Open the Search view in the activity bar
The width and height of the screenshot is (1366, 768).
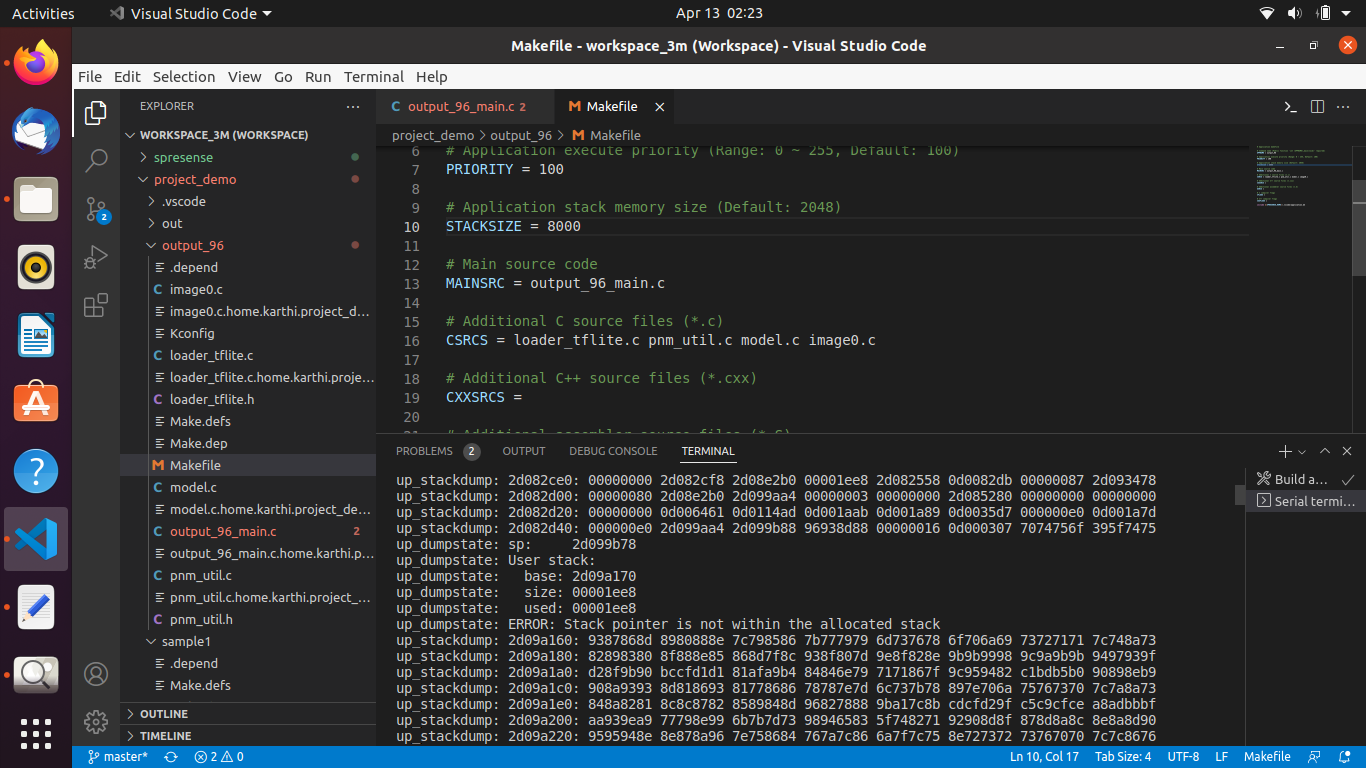(x=96, y=160)
